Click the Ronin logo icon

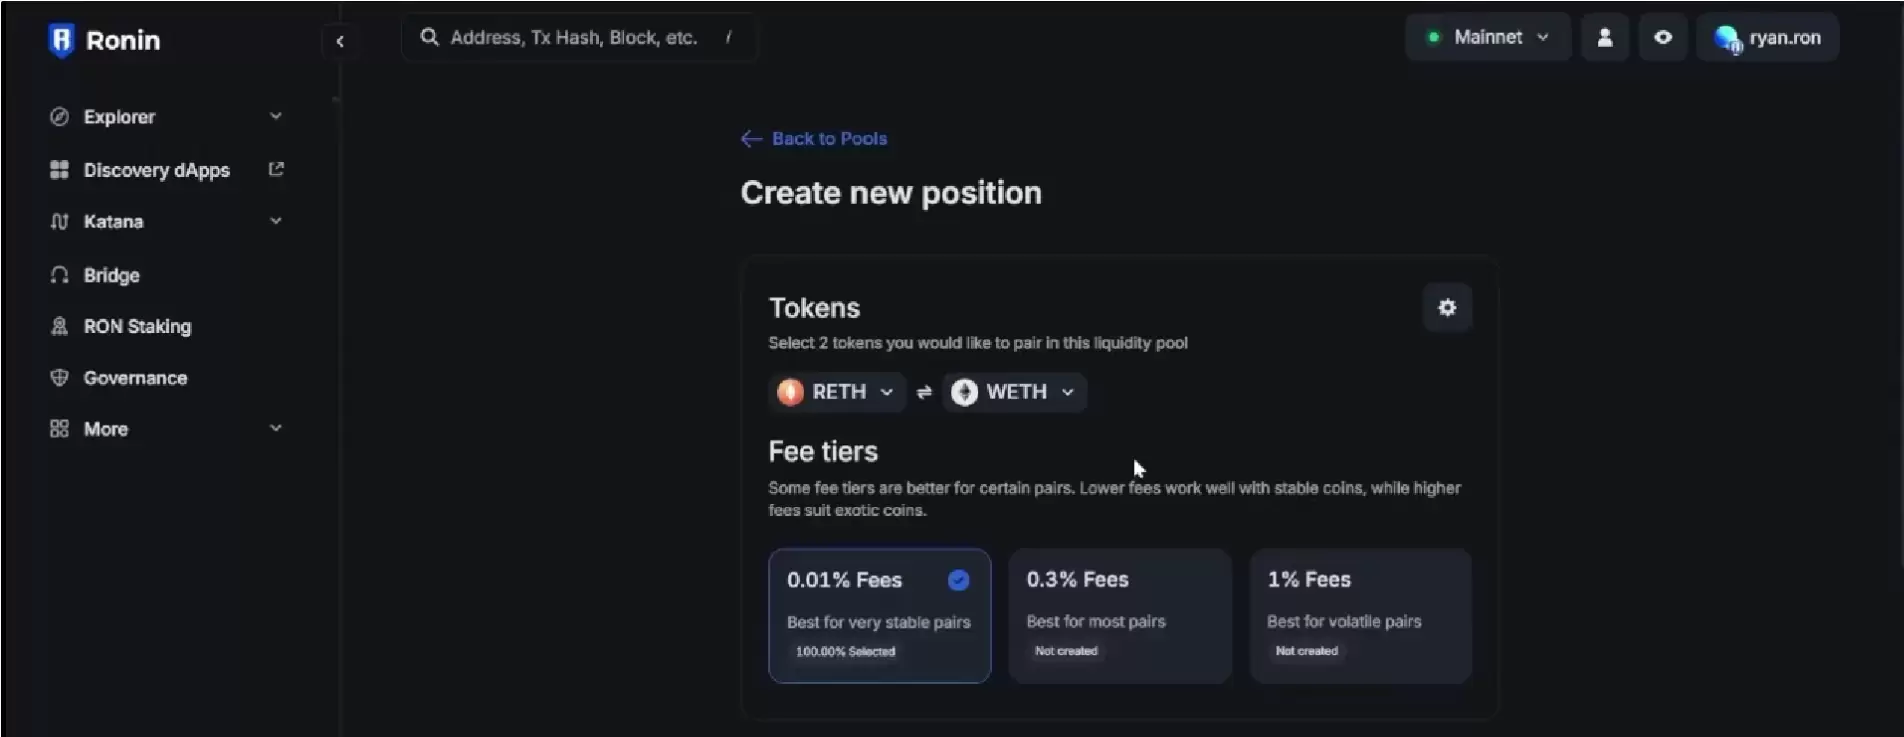(61, 40)
